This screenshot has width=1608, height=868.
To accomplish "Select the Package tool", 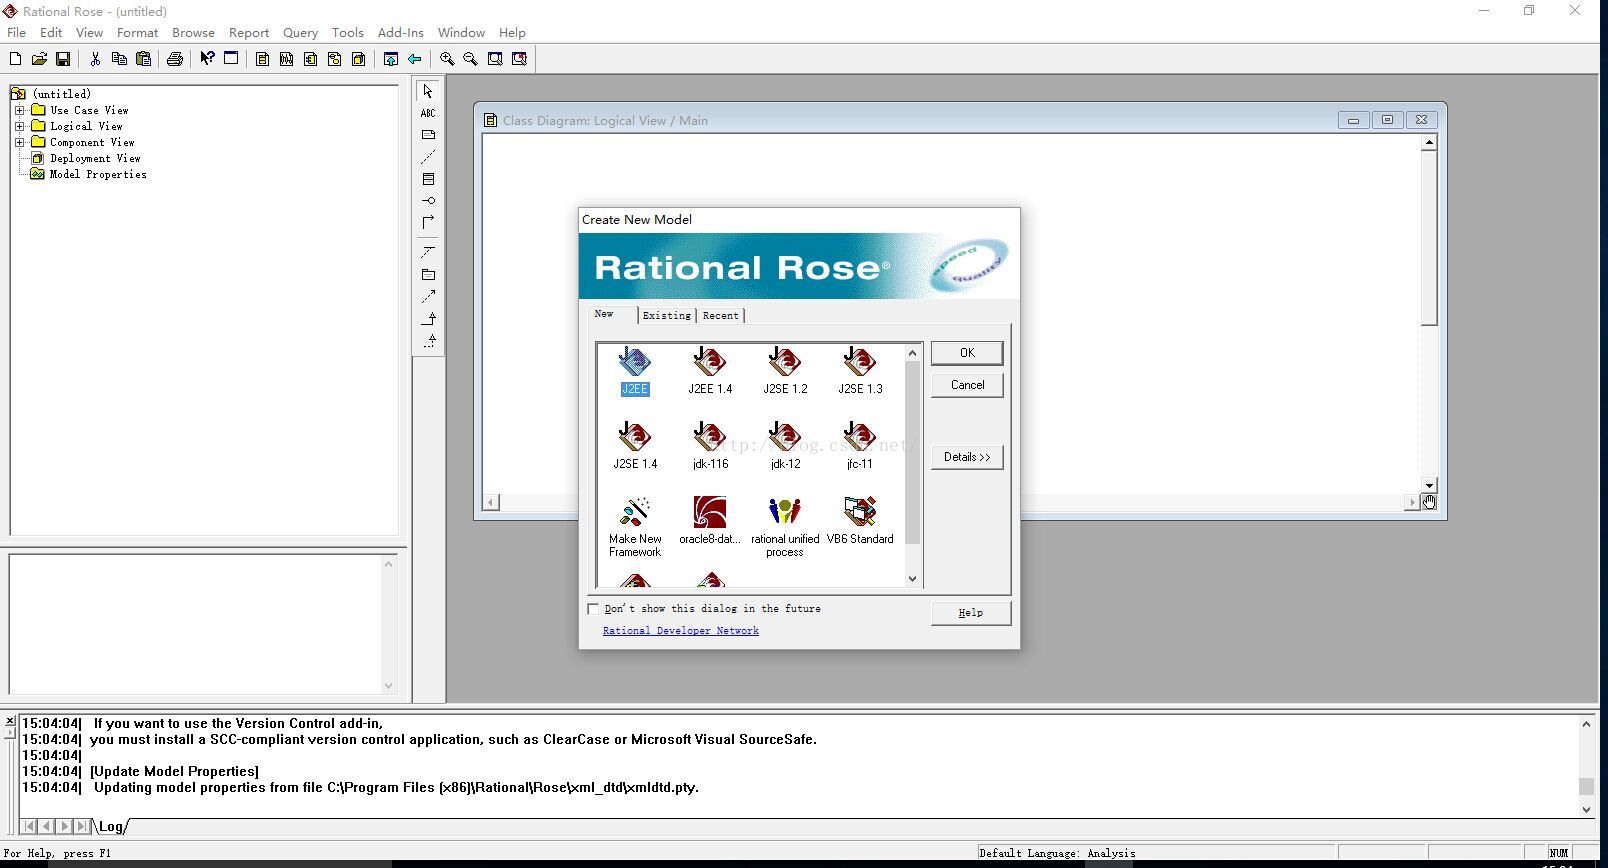I will coord(428,274).
